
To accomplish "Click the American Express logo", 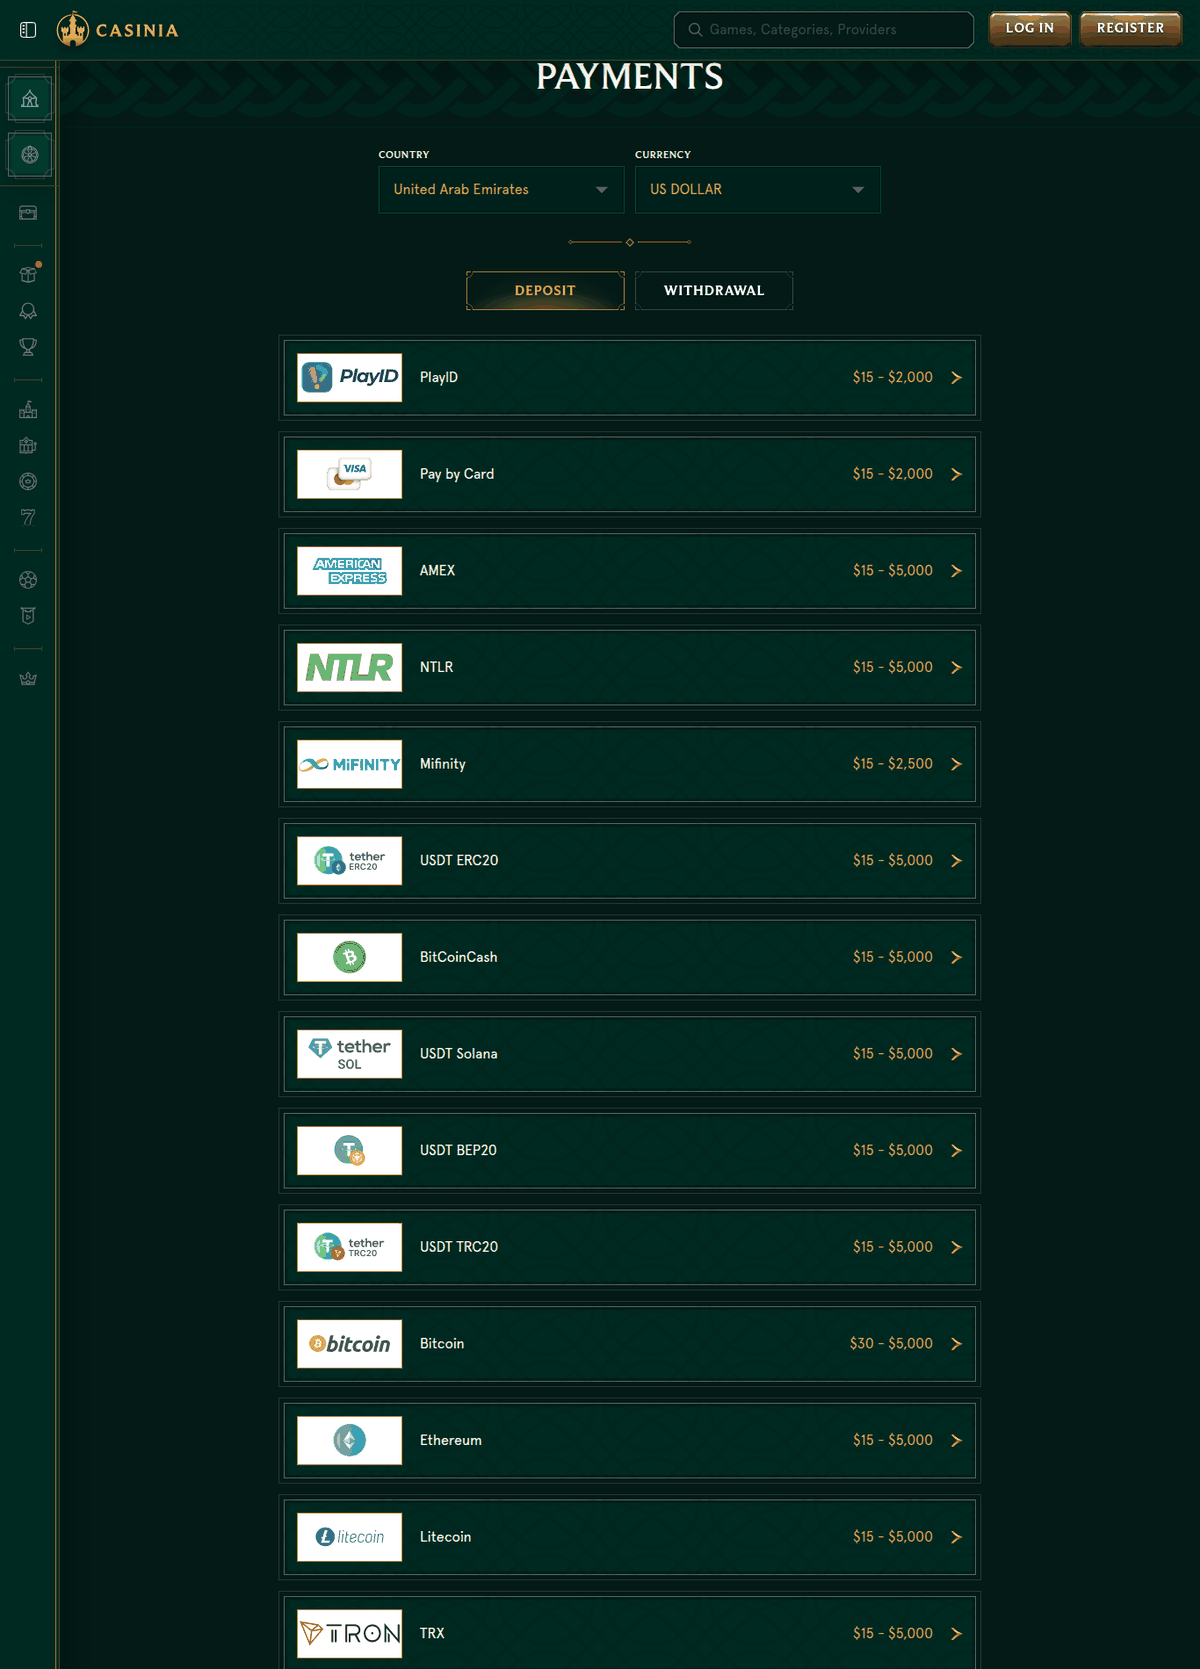I will click(x=350, y=571).
